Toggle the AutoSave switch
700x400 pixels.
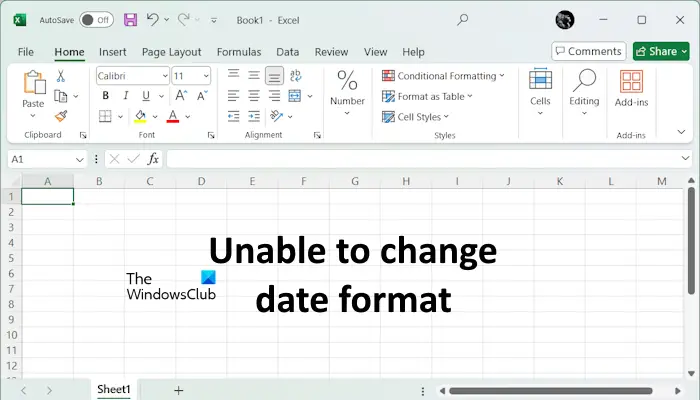click(x=96, y=20)
